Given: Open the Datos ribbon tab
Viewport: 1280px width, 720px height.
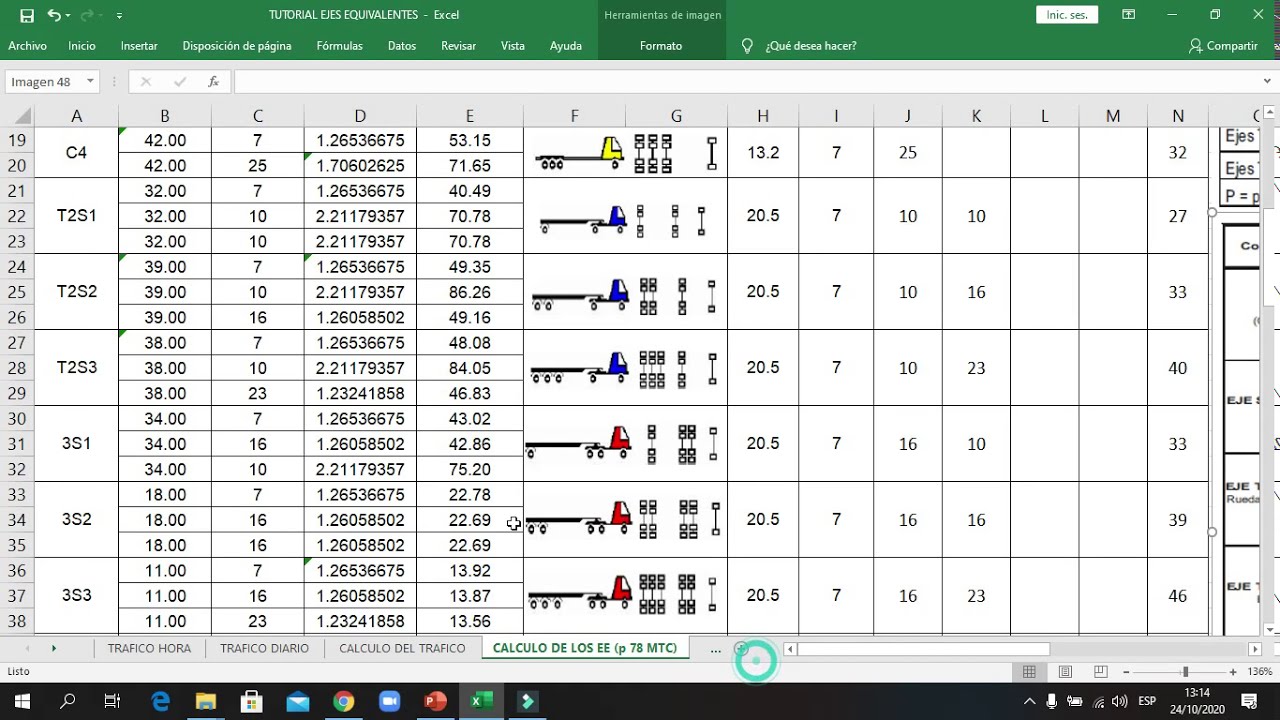Looking at the screenshot, I should click(x=402, y=46).
